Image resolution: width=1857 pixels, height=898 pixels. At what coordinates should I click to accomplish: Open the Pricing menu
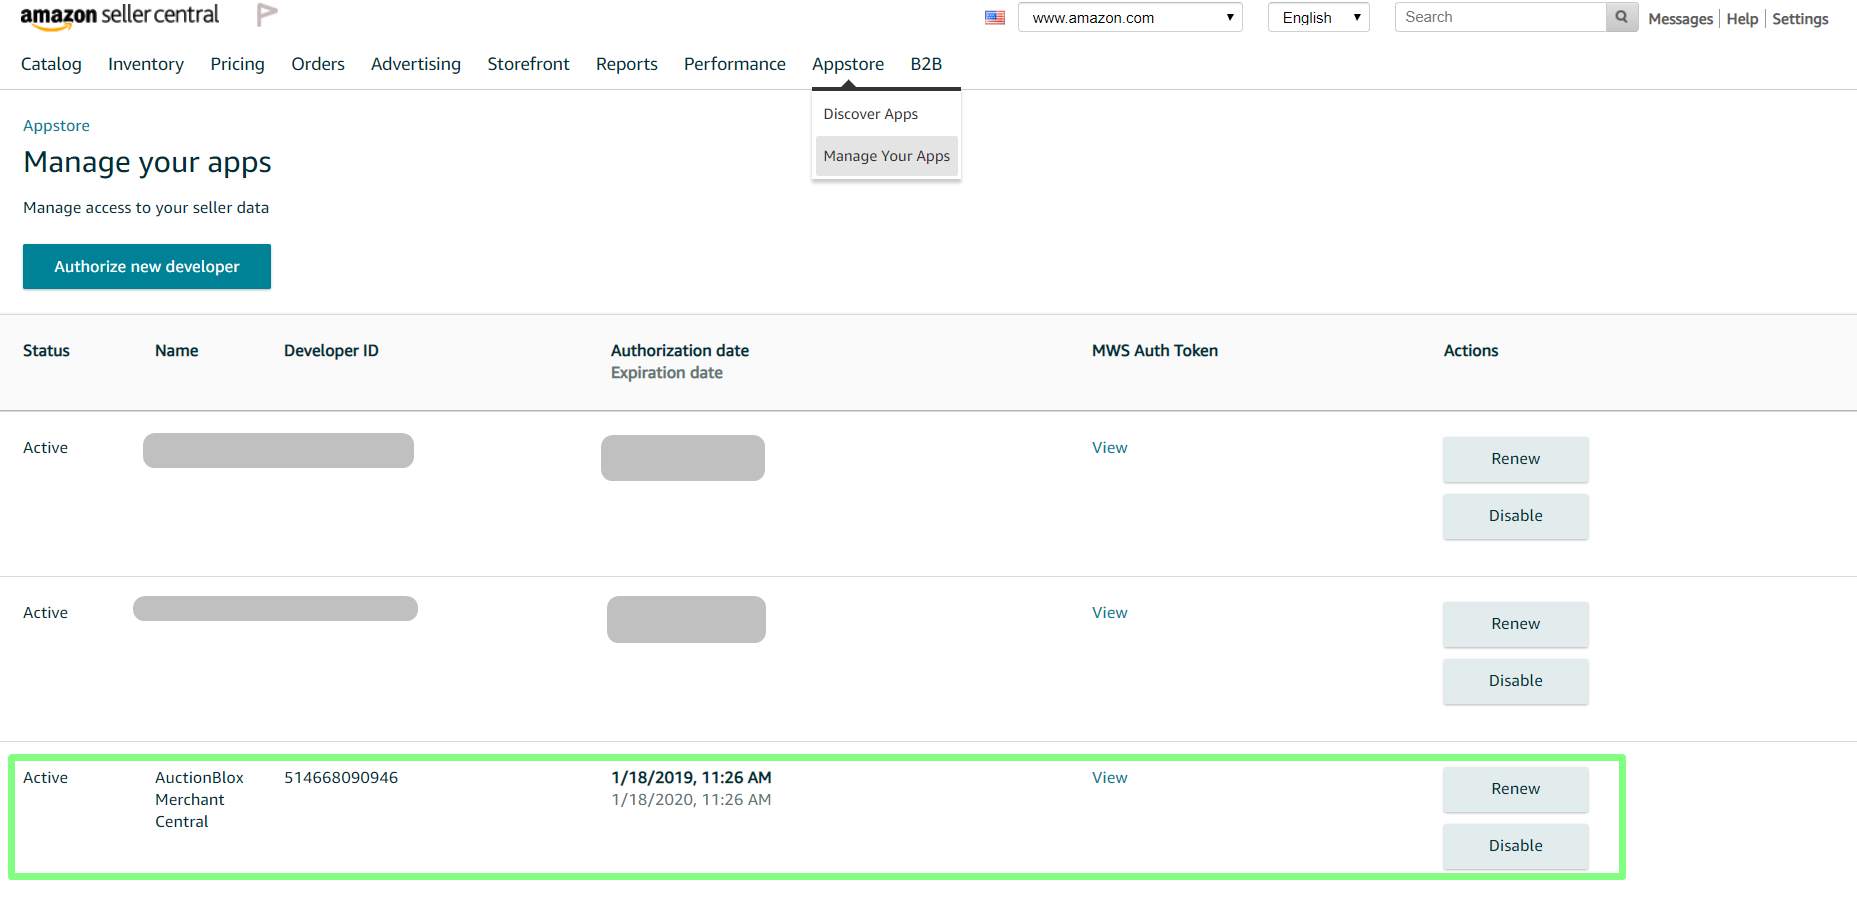coord(237,64)
